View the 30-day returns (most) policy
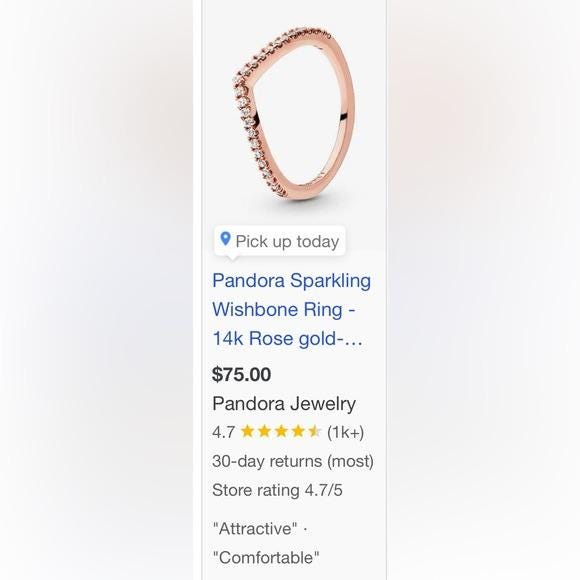Screen dimensions: 580x580 tap(293, 461)
